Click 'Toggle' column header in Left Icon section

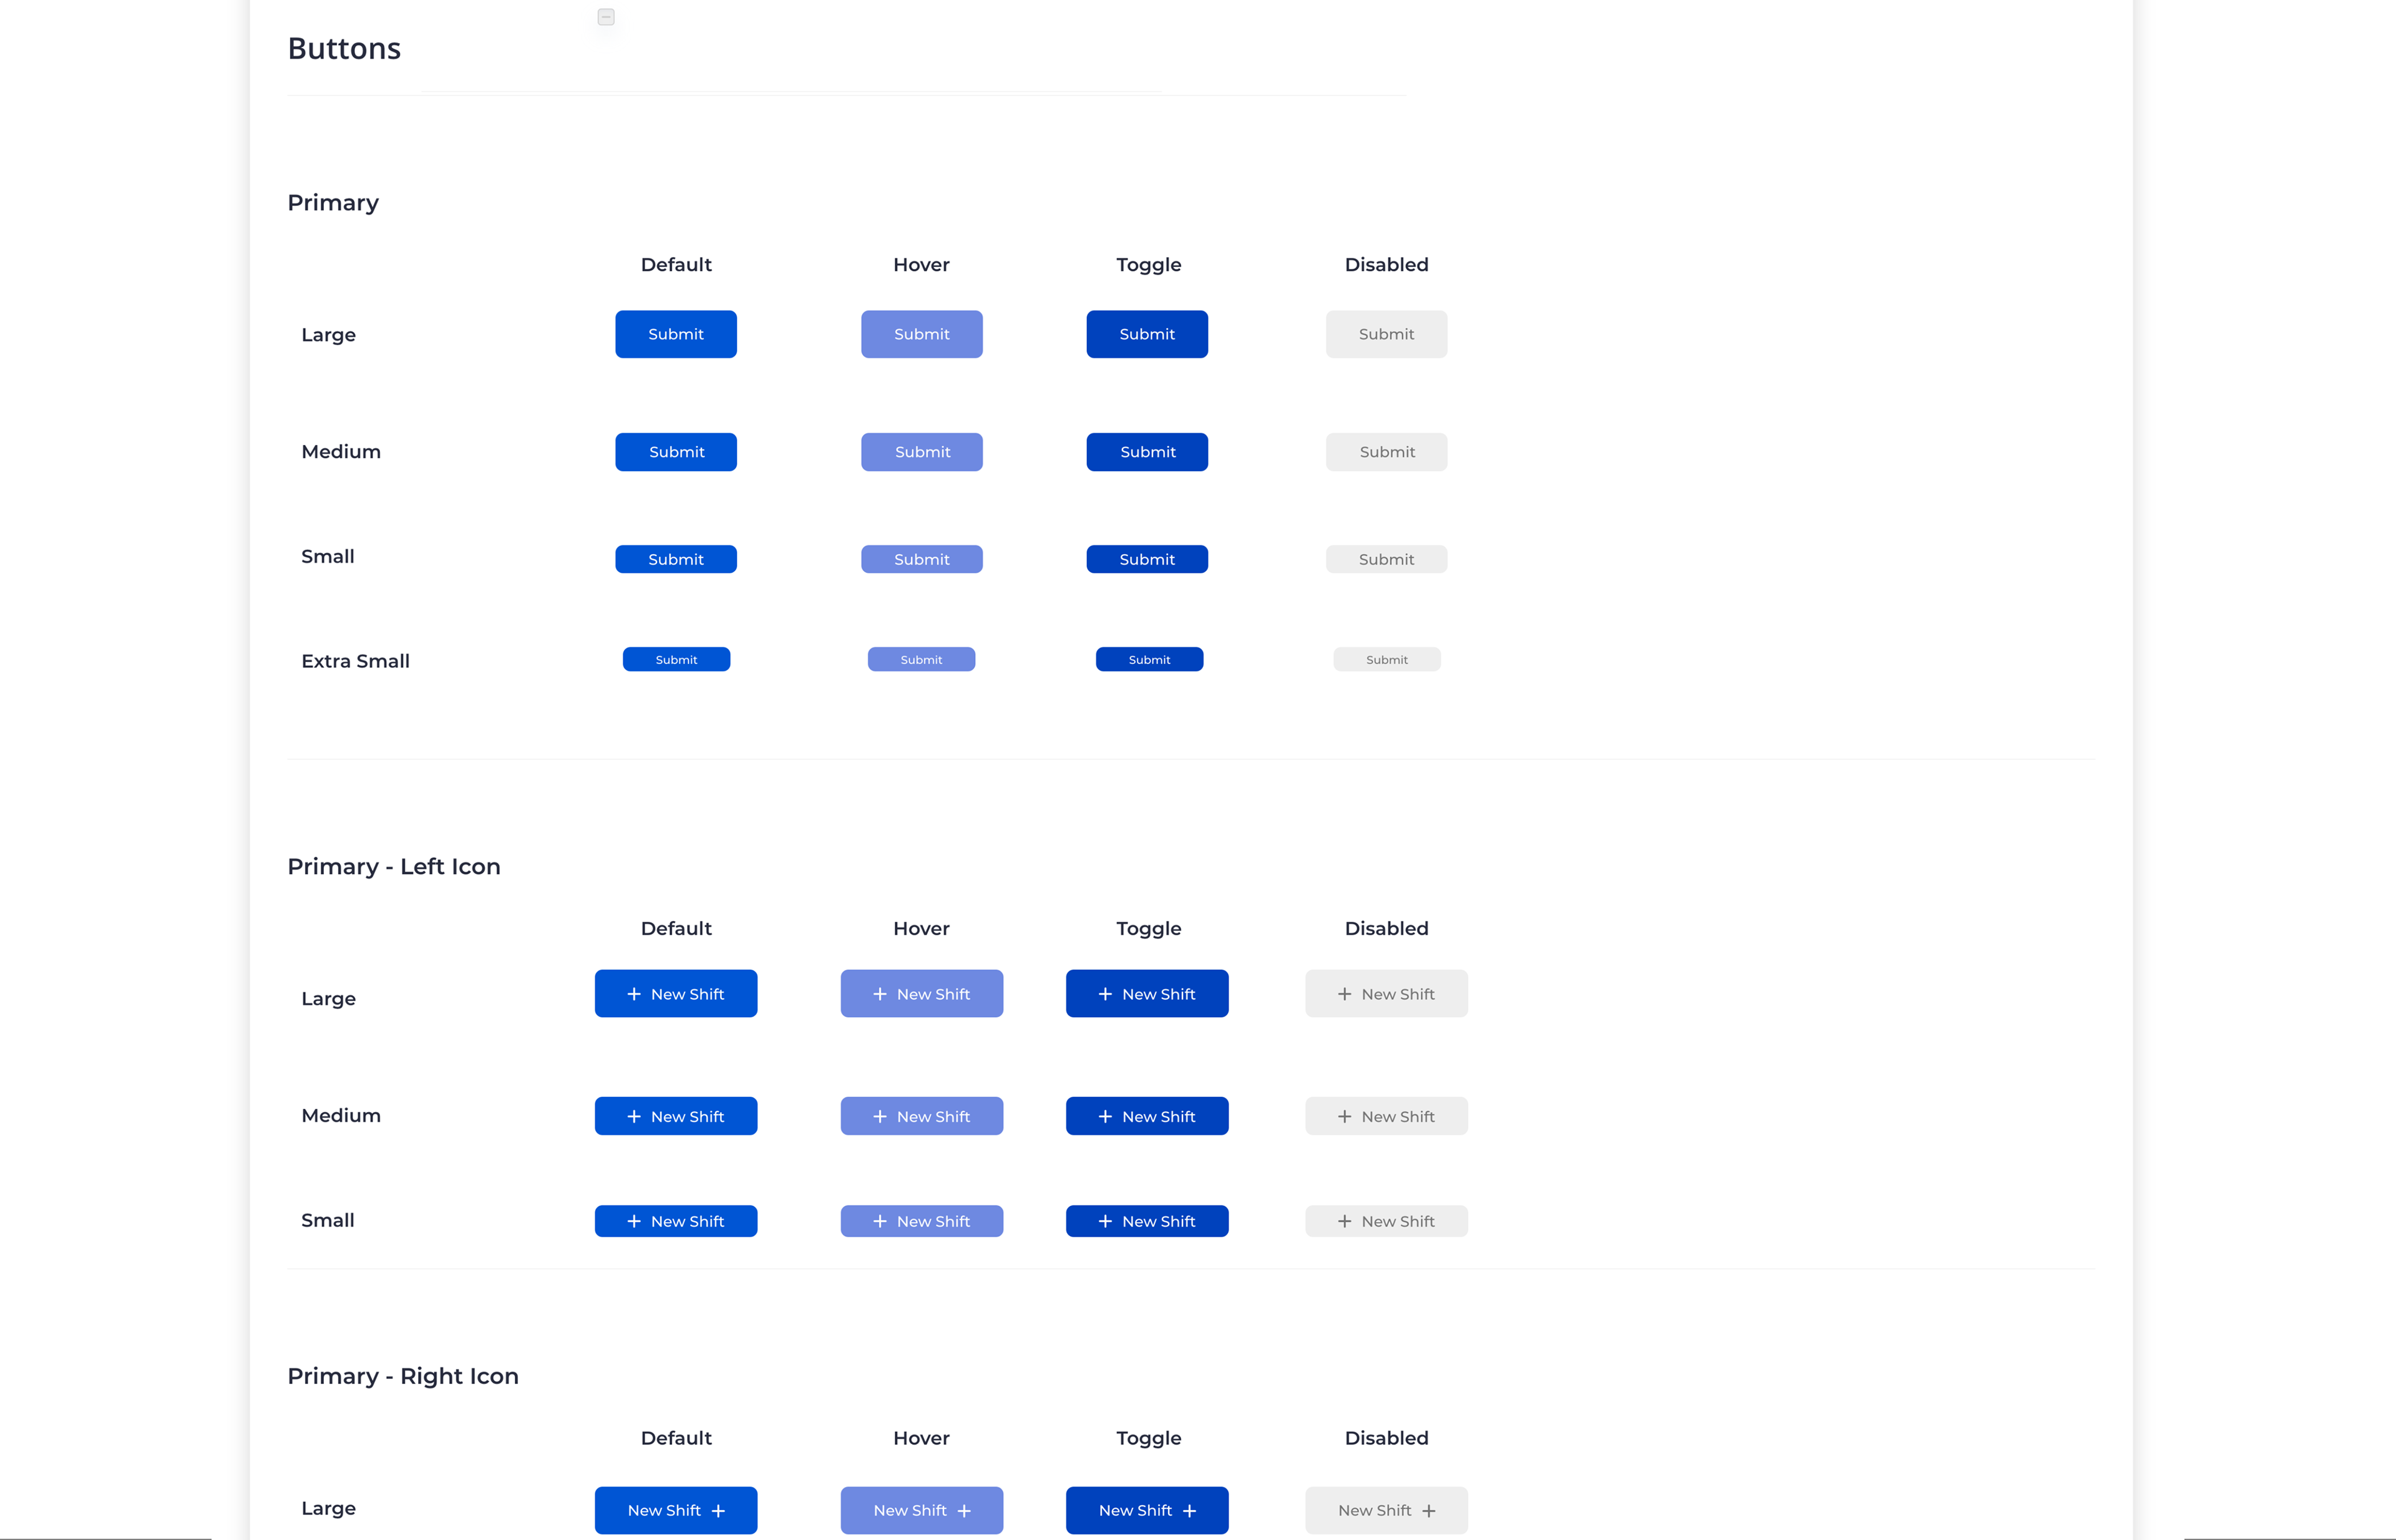[x=1149, y=929]
